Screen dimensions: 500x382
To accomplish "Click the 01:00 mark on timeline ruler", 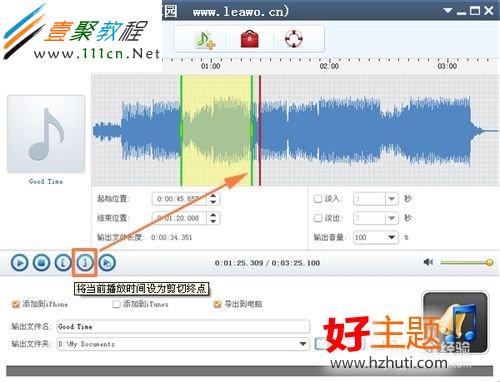I will pyautogui.click(x=211, y=66).
